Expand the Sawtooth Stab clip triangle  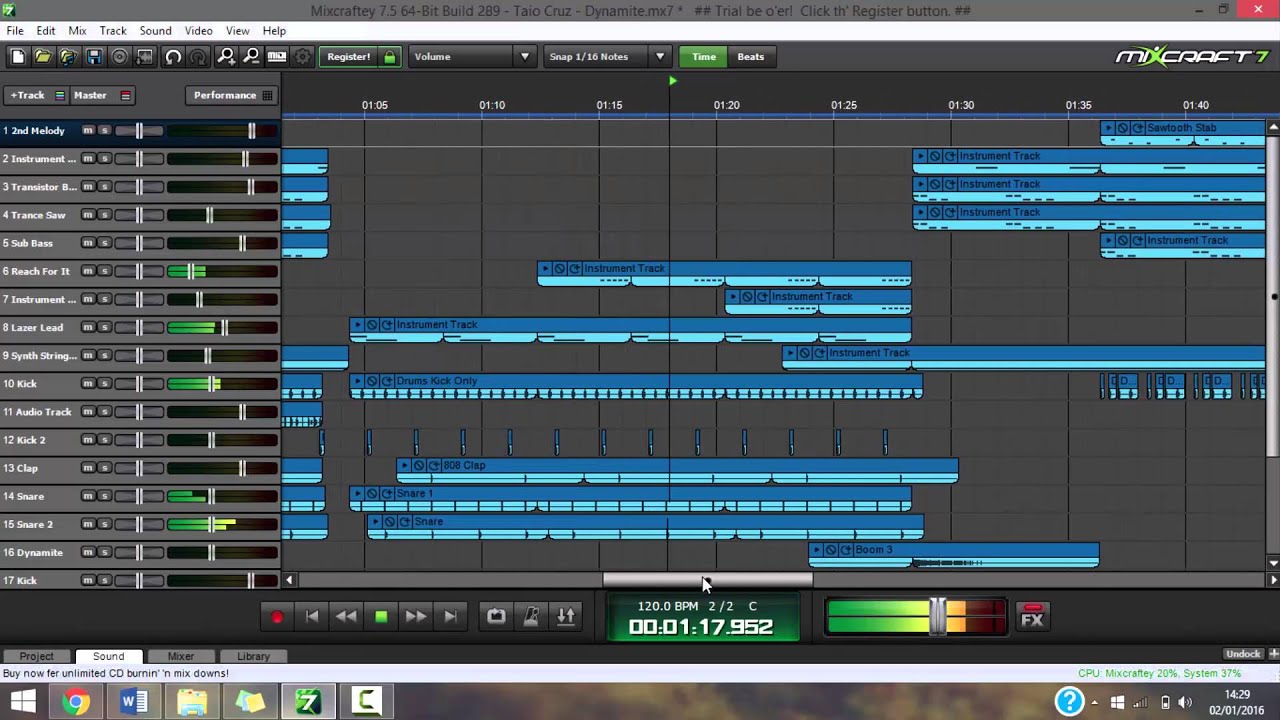[x=1108, y=128]
